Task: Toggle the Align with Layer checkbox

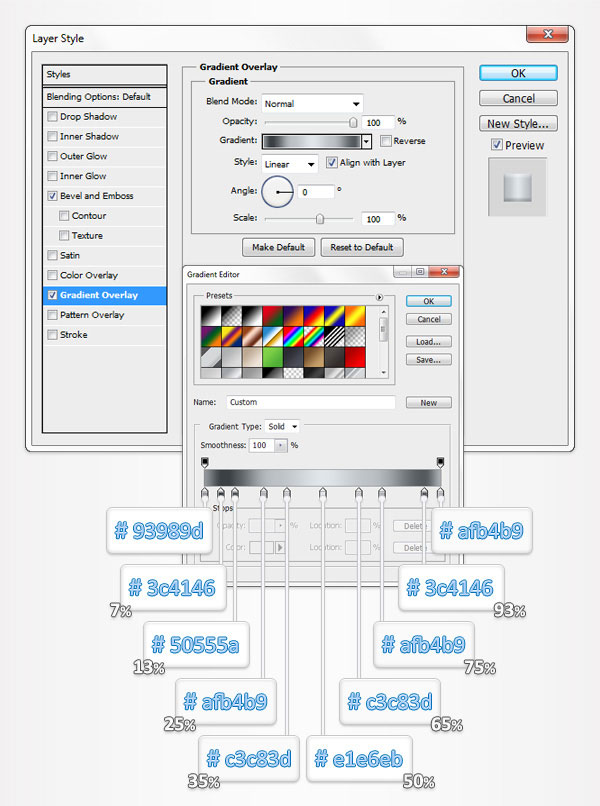Action: pyautogui.click(x=332, y=162)
